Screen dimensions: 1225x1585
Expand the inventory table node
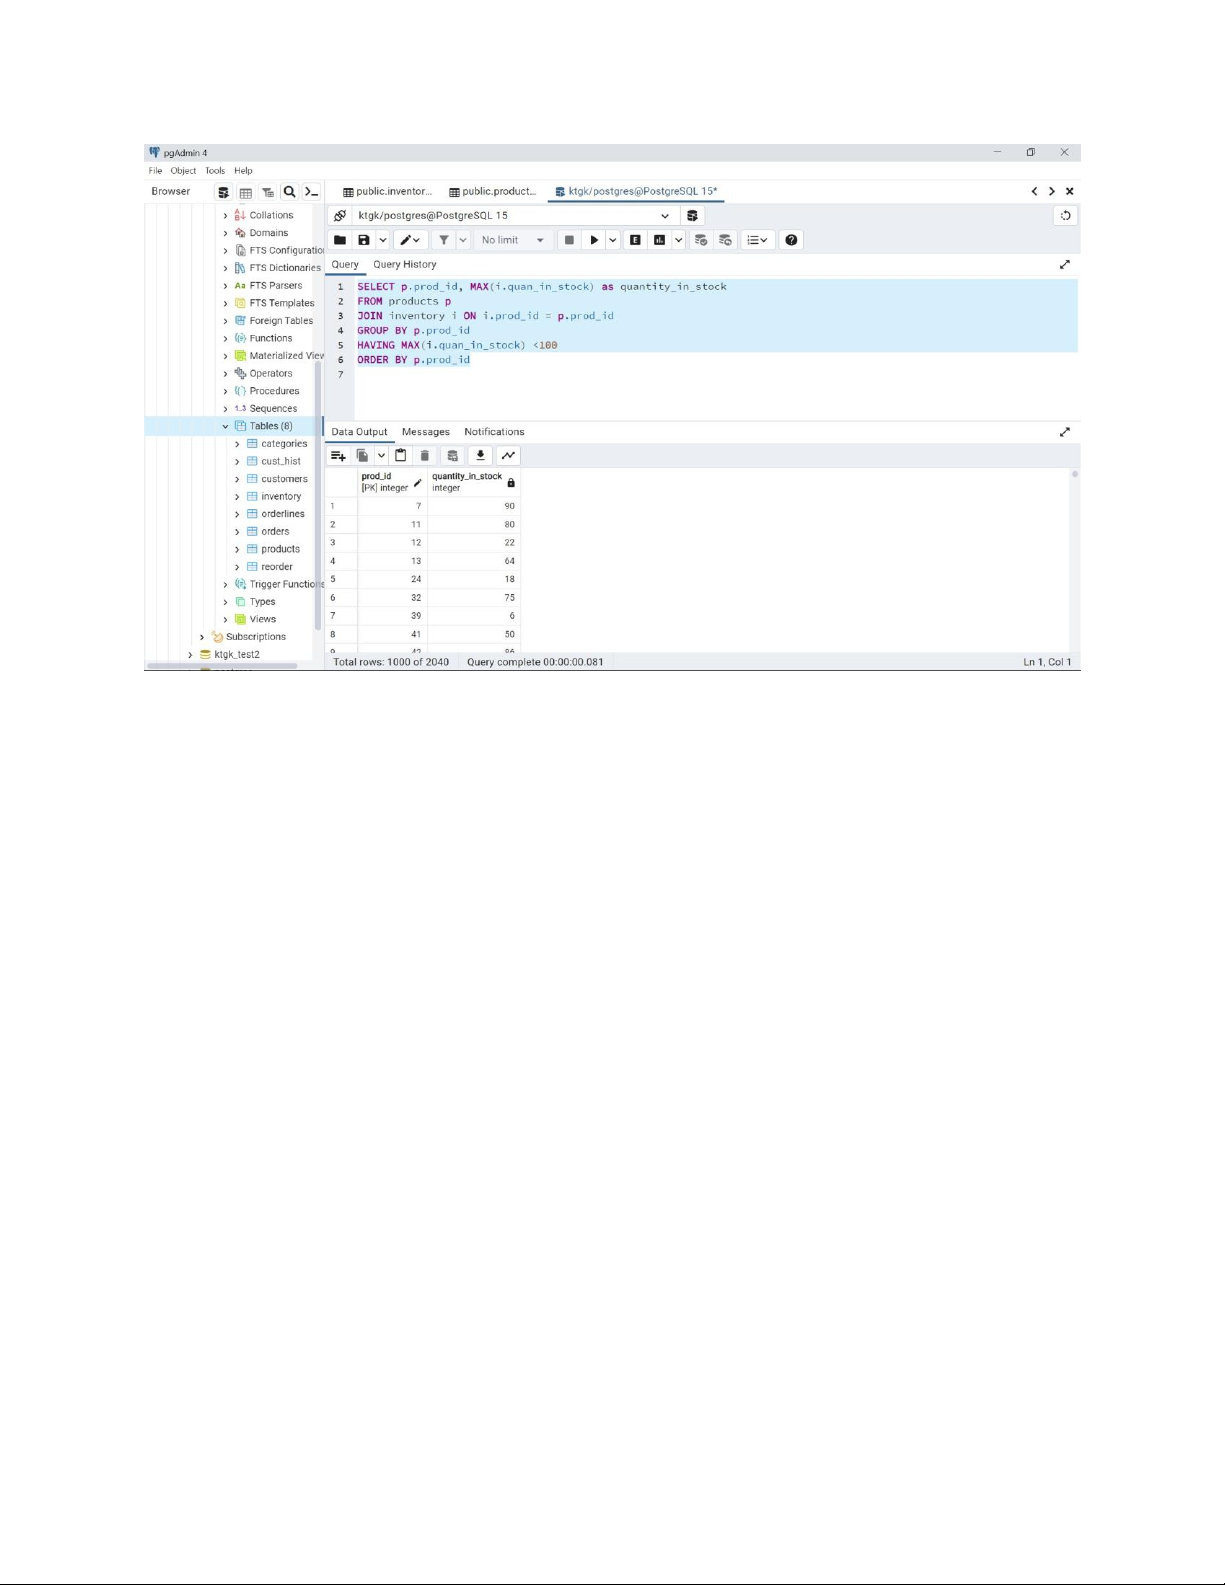point(238,497)
